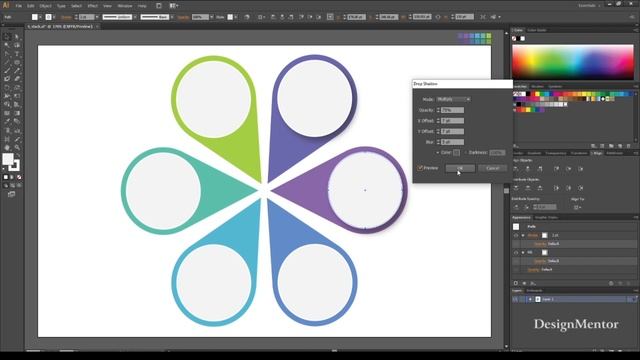Select the Zoom tool
The height and width of the screenshot is (360, 640).
click(17, 147)
